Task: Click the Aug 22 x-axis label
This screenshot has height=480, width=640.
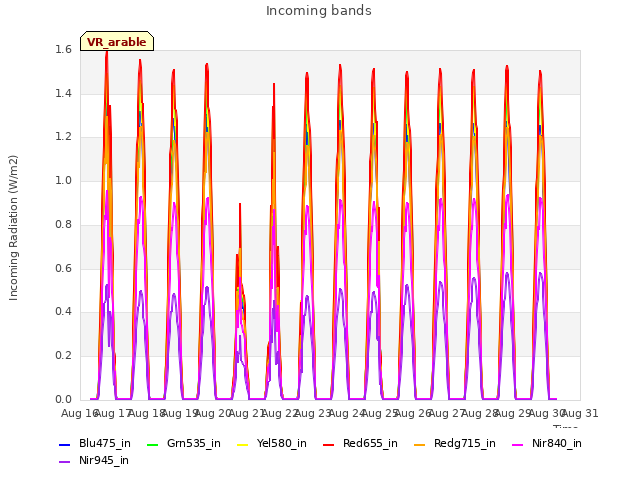Action: [280, 413]
